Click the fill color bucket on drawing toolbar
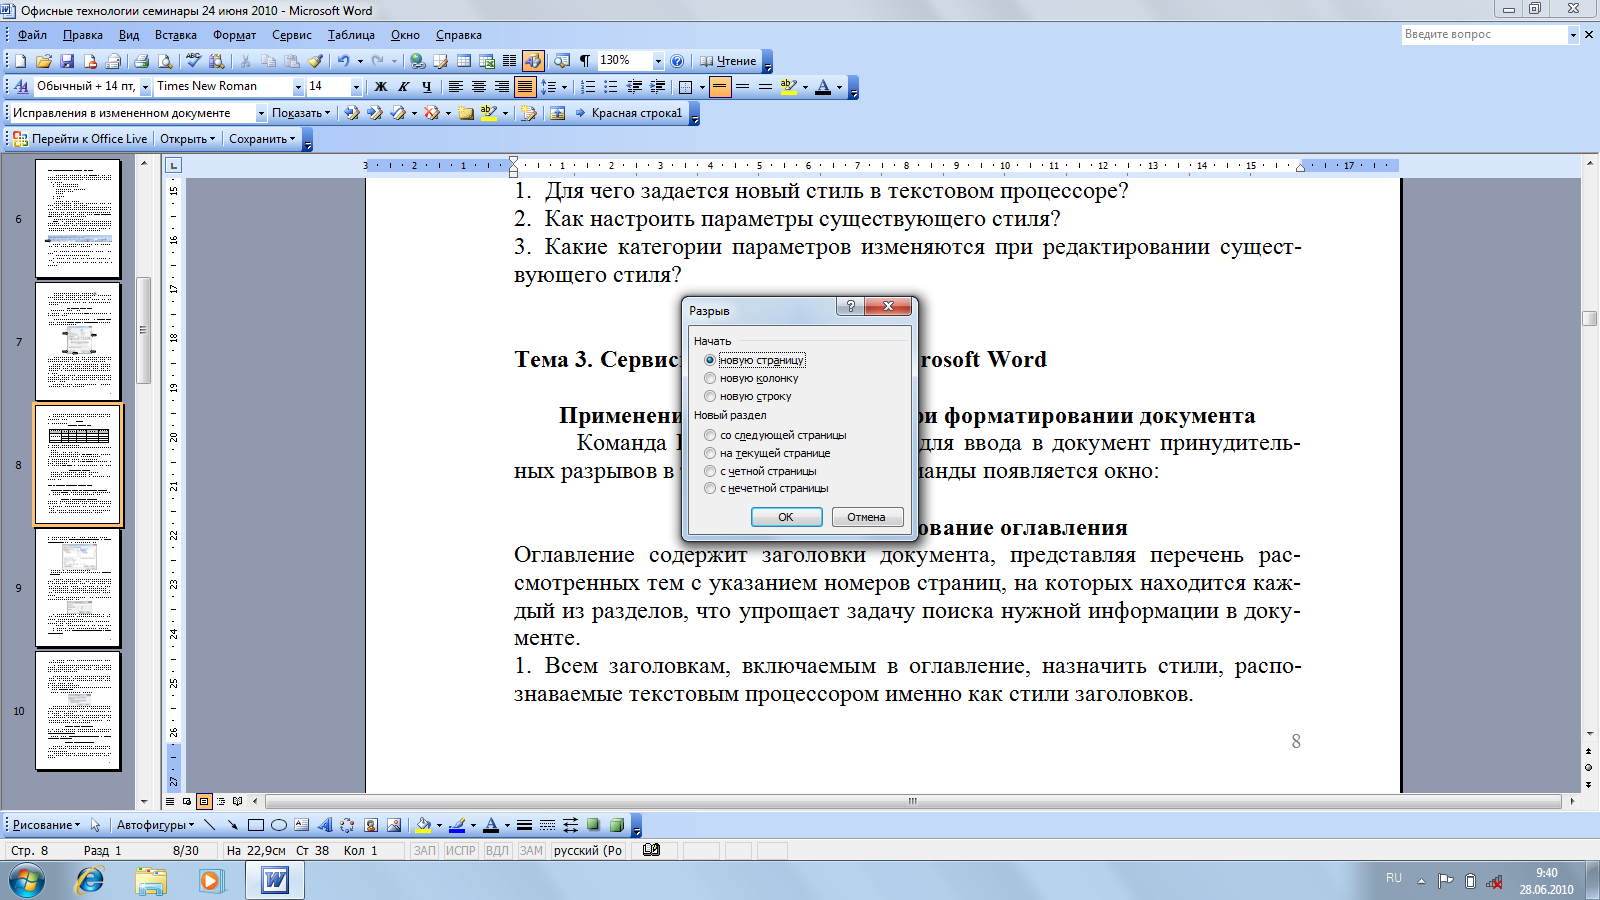This screenshot has height=900, width=1600. [423, 825]
